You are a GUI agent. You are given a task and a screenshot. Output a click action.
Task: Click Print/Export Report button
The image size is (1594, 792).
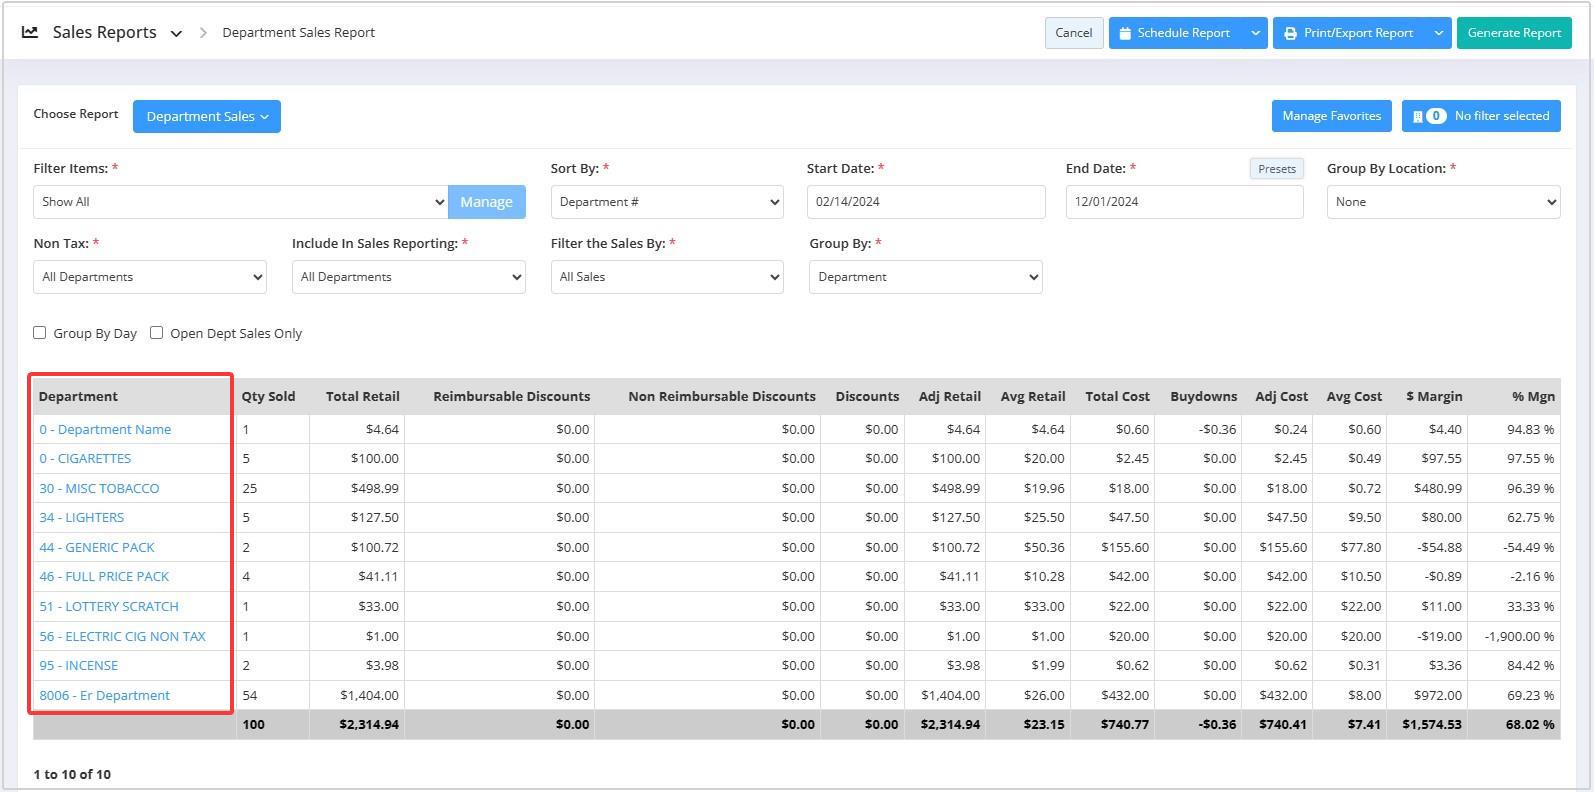pyautogui.click(x=1349, y=33)
